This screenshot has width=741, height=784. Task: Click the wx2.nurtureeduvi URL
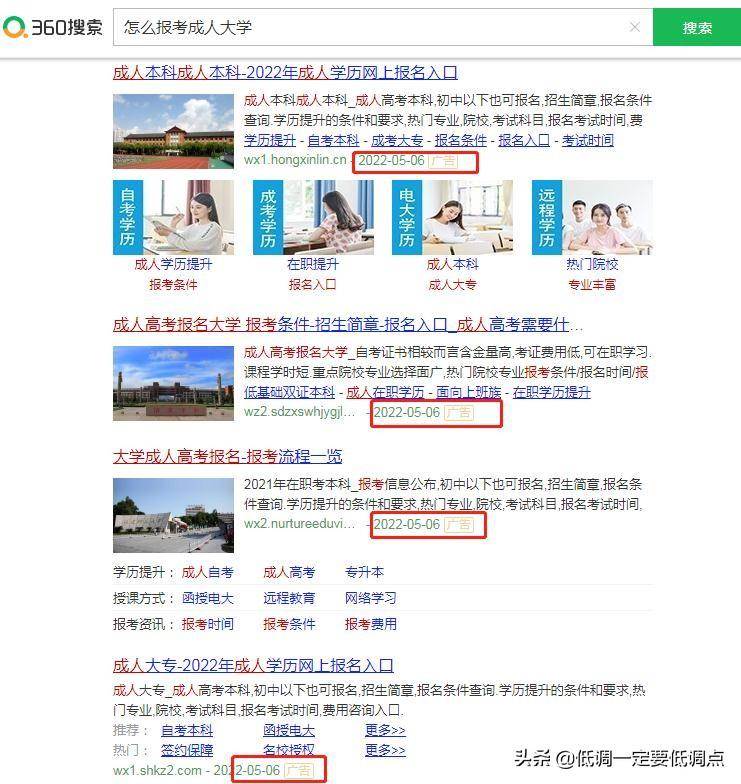click(300, 524)
